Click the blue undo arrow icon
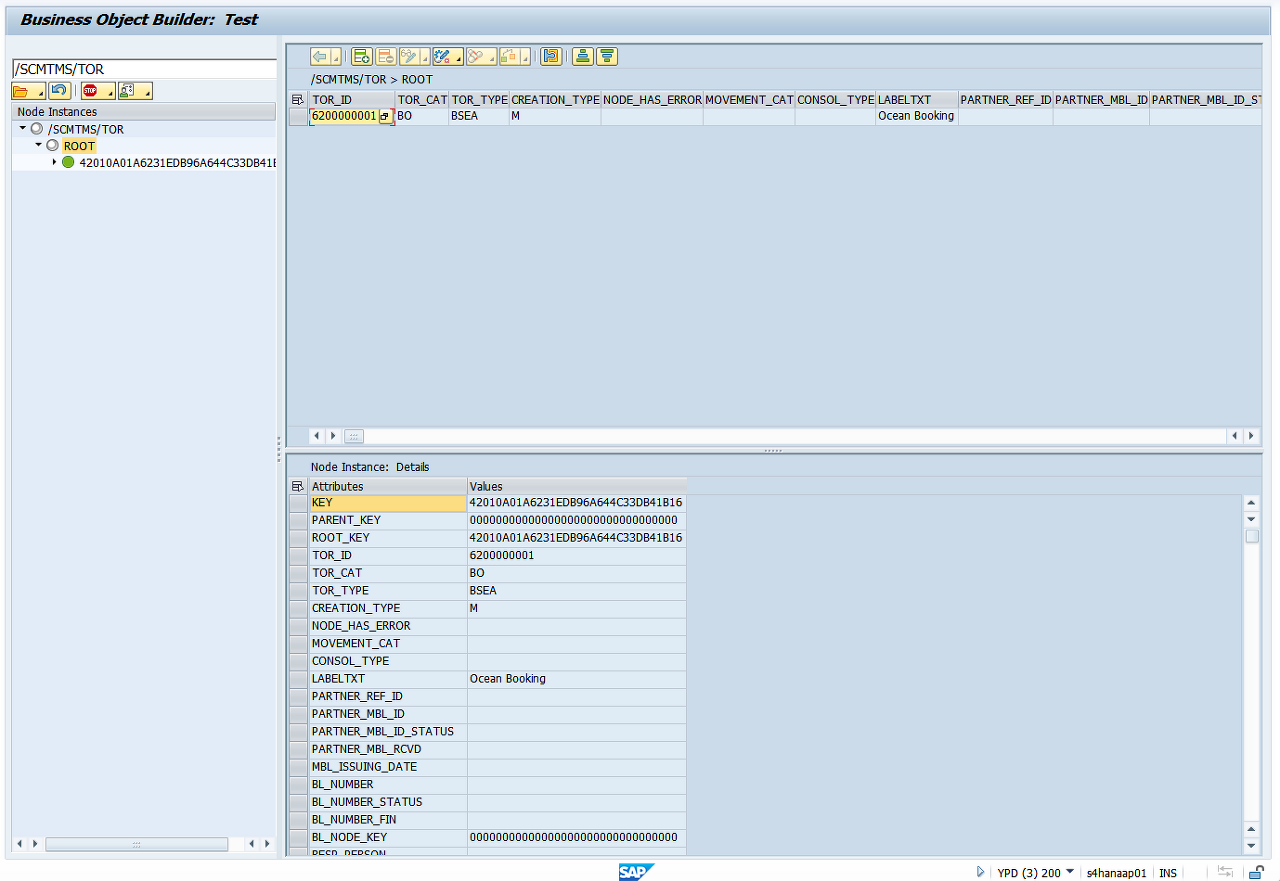 tap(59, 91)
